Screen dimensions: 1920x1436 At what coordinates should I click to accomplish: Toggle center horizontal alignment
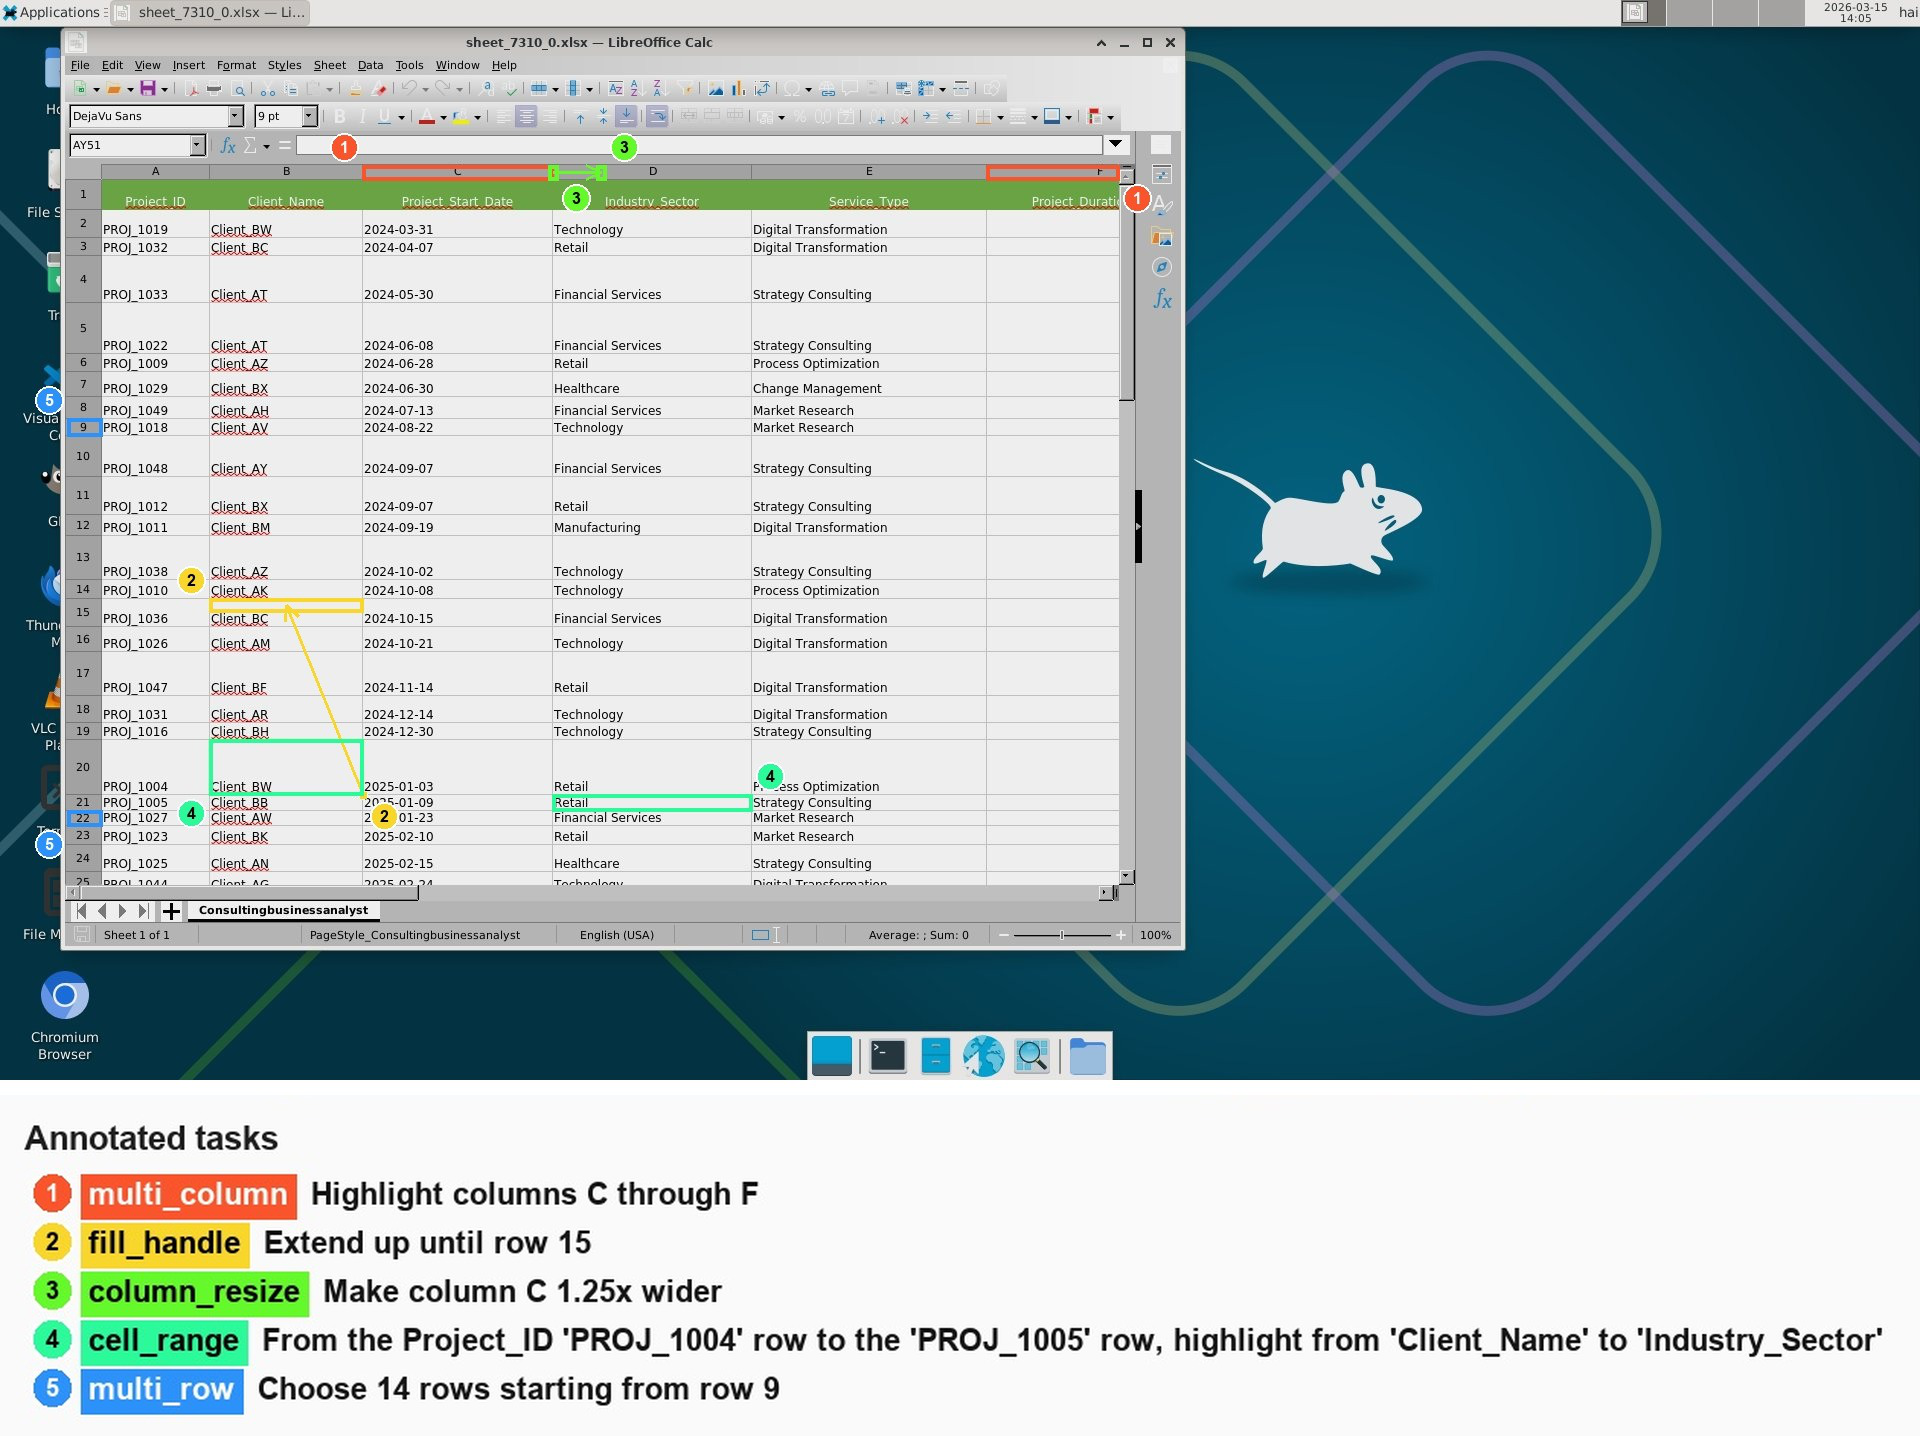point(527,117)
